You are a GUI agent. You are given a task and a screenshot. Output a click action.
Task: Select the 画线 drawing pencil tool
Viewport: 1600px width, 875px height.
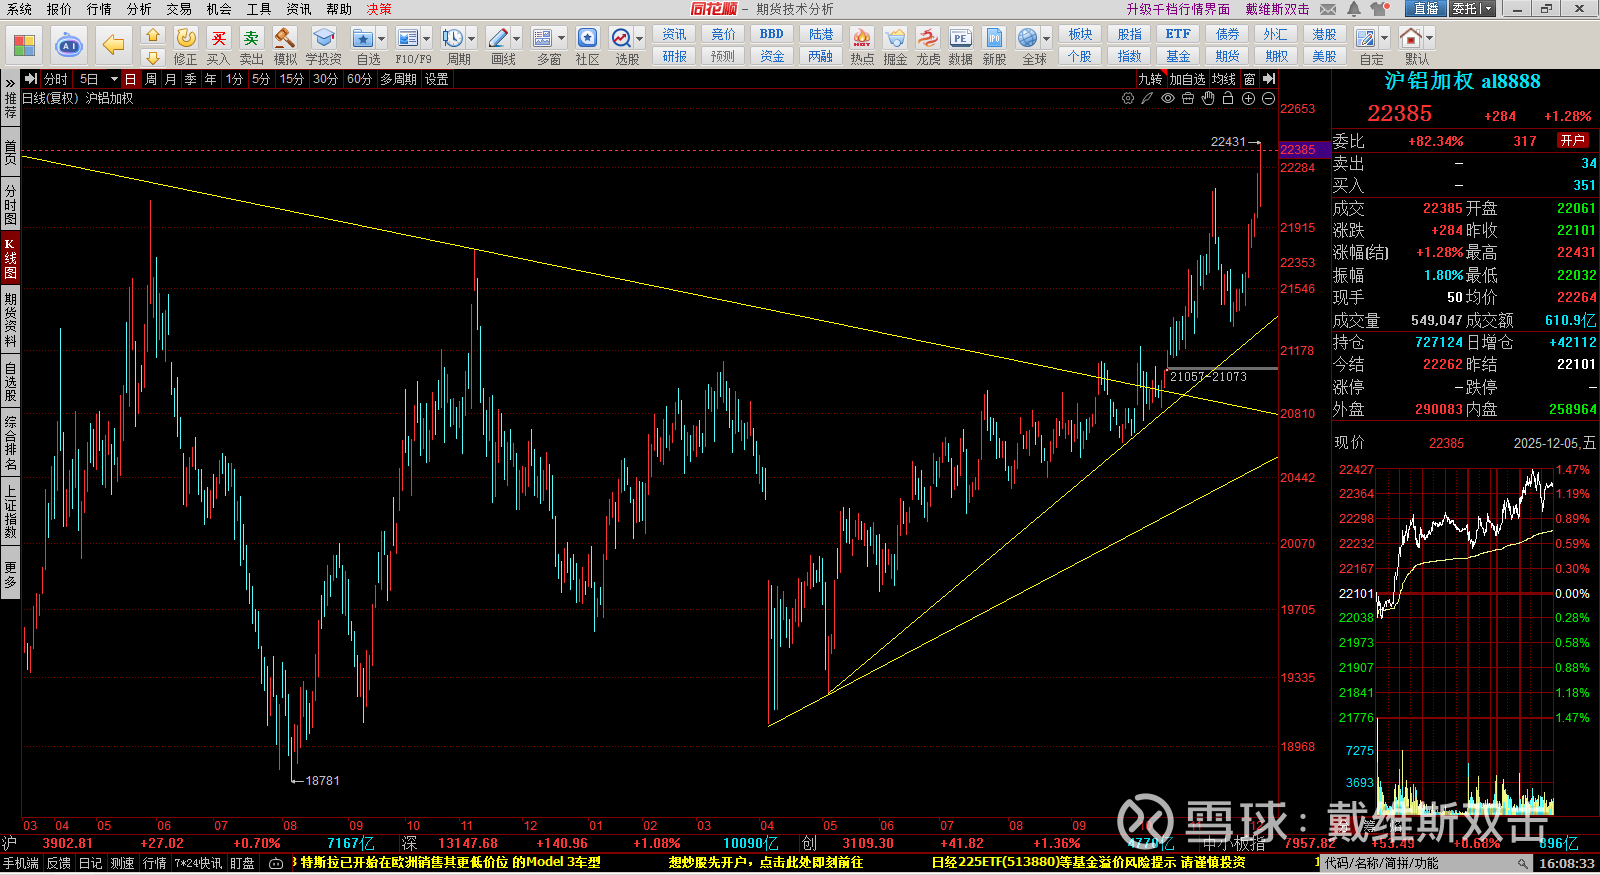click(x=498, y=38)
